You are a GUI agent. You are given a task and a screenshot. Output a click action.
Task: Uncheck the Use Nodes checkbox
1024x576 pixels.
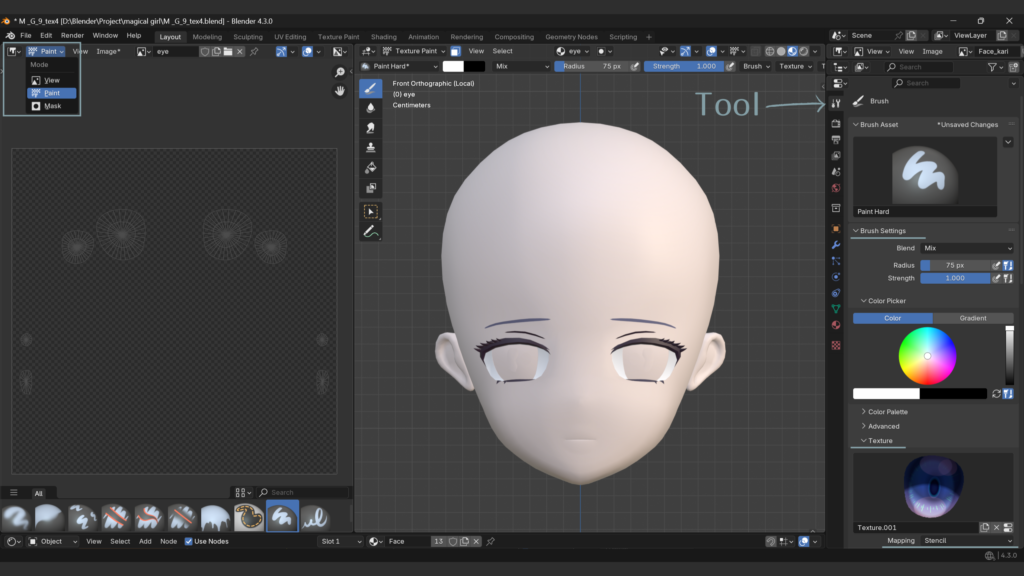pyautogui.click(x=188, y=541)
